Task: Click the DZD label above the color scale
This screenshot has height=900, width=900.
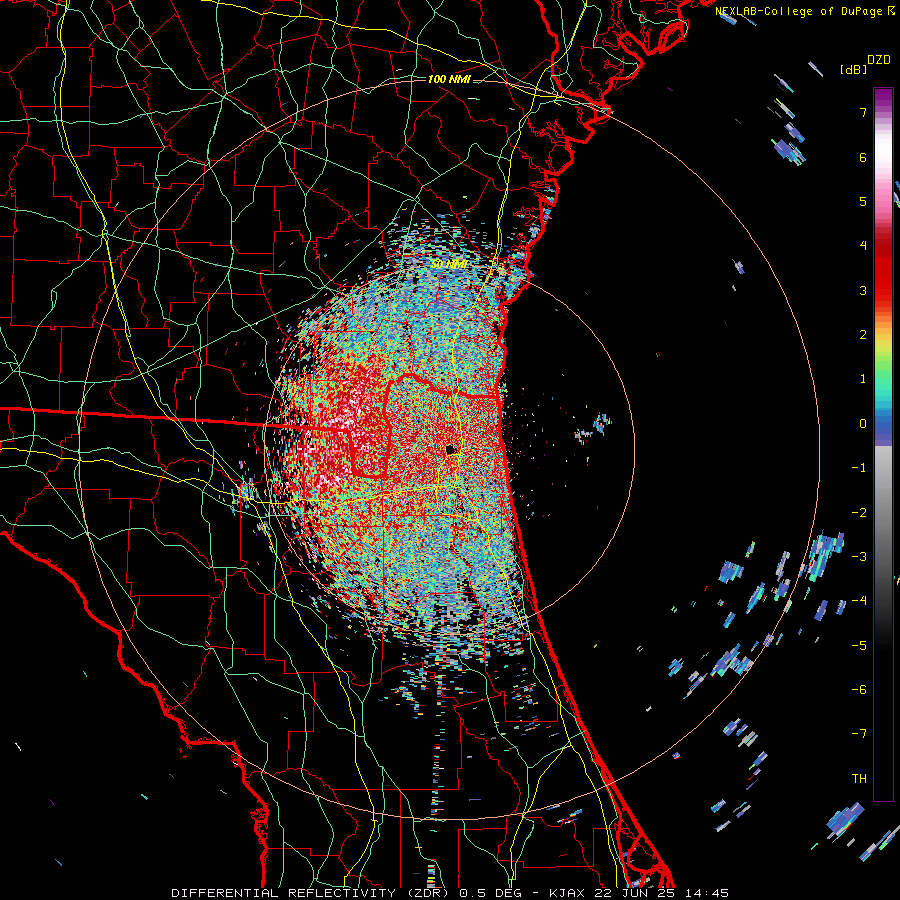Action: pyautogui.click(x=879, y=60)
